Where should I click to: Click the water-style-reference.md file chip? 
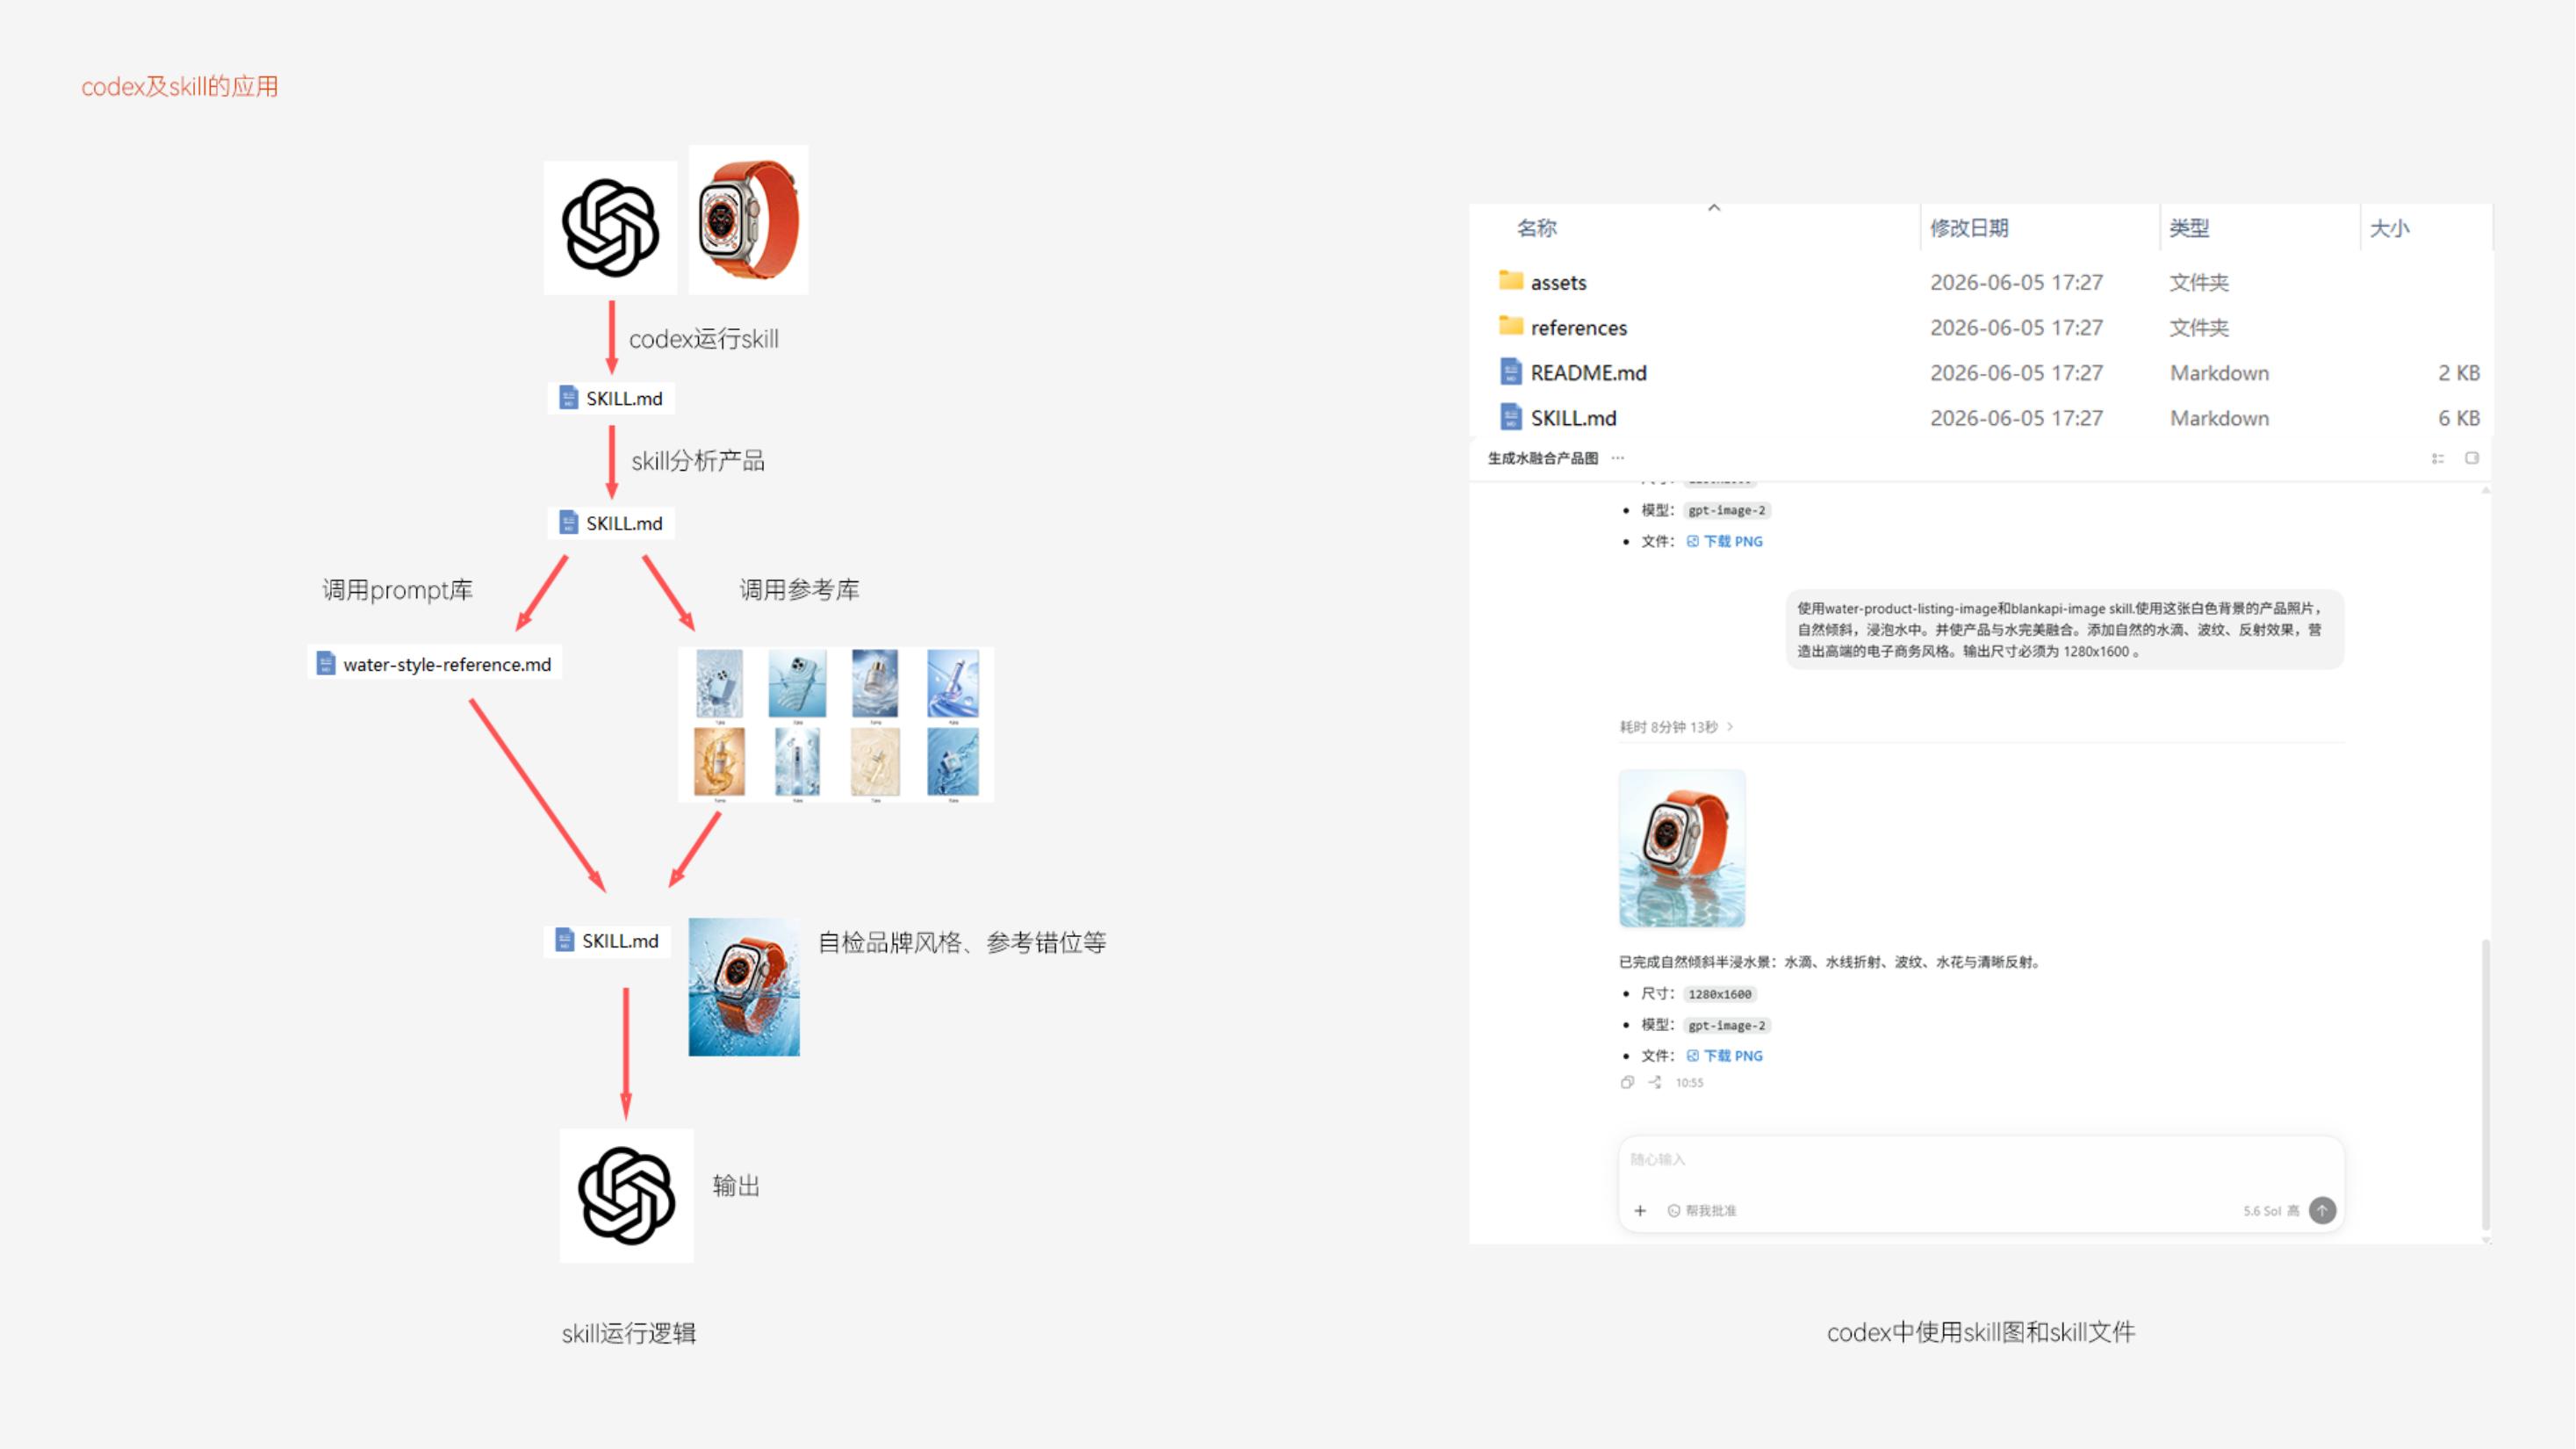pyautogui.click(x=435, y=664)
